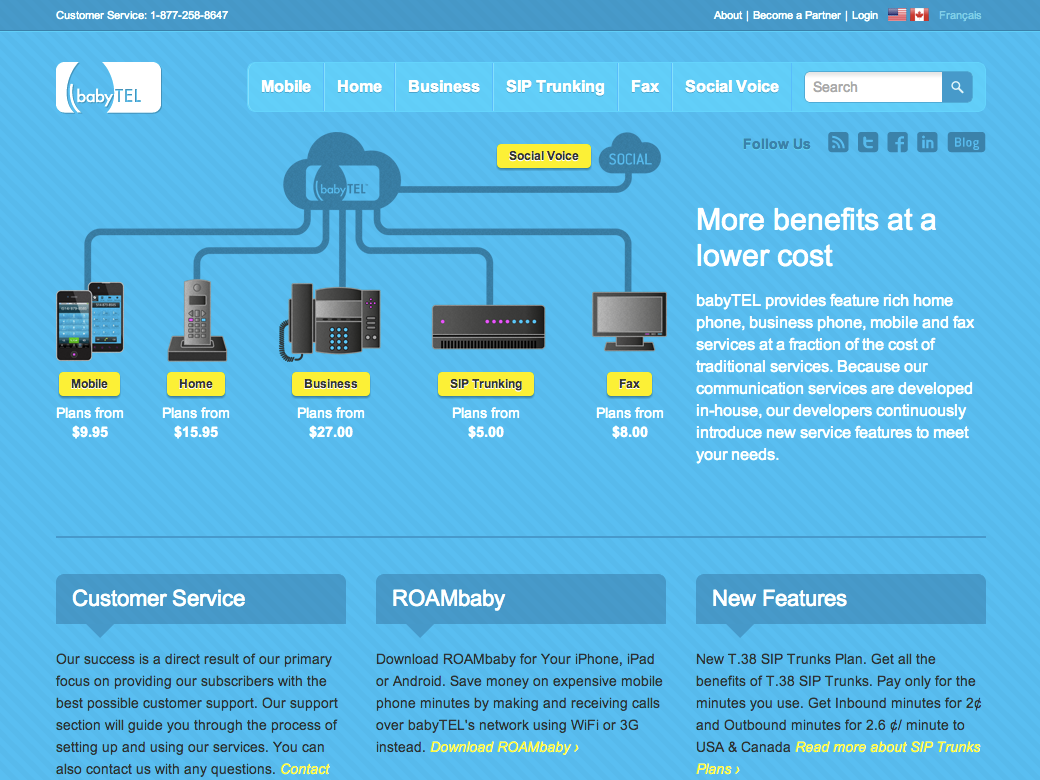
Task: Open the SIP Trunking navigation item
Action: (555, 87)
